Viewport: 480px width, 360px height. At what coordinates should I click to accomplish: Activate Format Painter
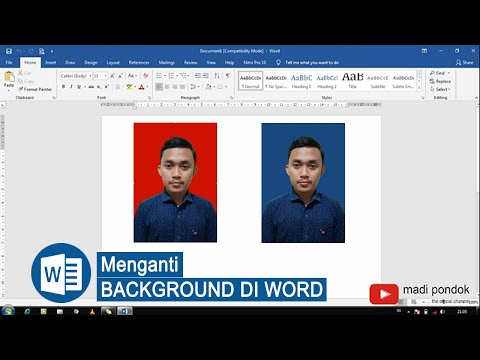coord(35,89)
